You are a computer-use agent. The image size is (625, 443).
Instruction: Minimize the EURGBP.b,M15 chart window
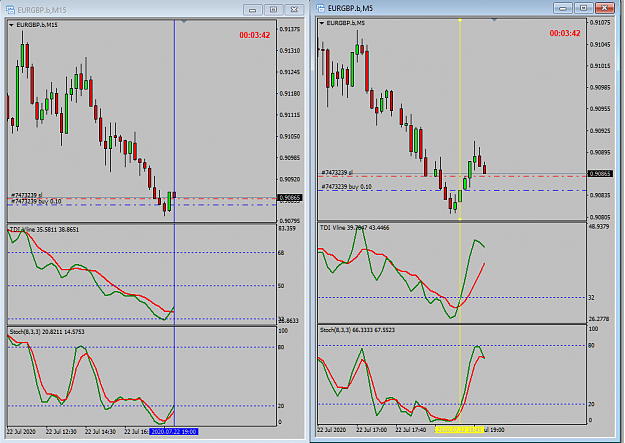(252, 10)
